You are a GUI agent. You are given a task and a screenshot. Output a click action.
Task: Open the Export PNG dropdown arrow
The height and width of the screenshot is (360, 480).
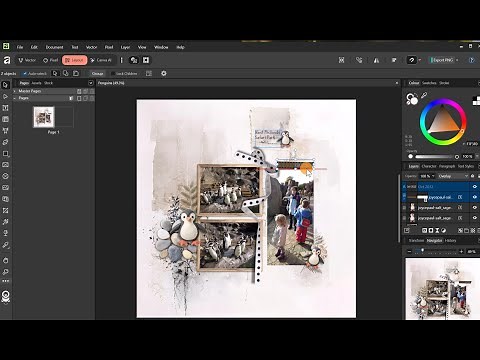point(457,60)
